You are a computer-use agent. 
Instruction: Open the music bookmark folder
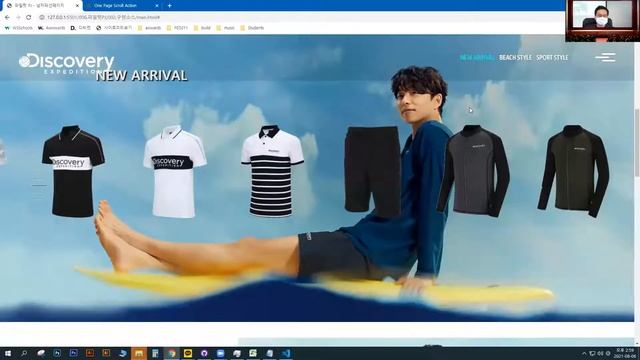[226, 28]
